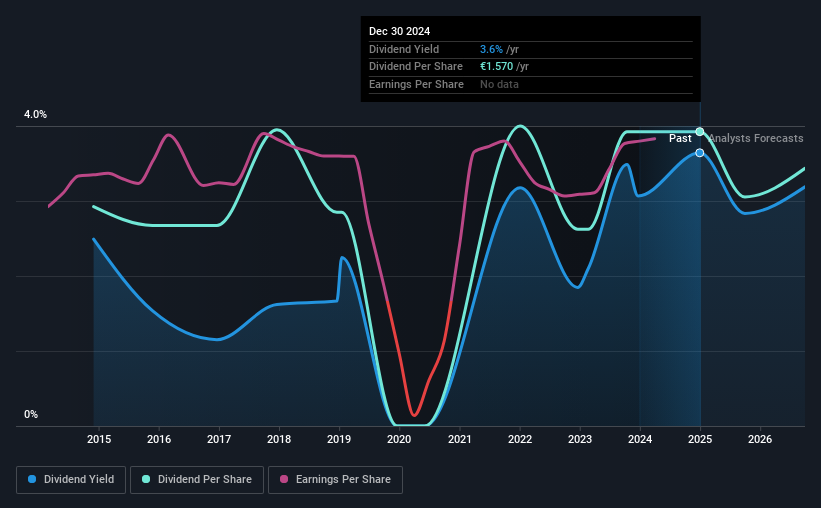This screenshot has height=508, width=821.
Task: Click the 0% y-axis label
Action: pyautogui.click(x=31, y=414)
